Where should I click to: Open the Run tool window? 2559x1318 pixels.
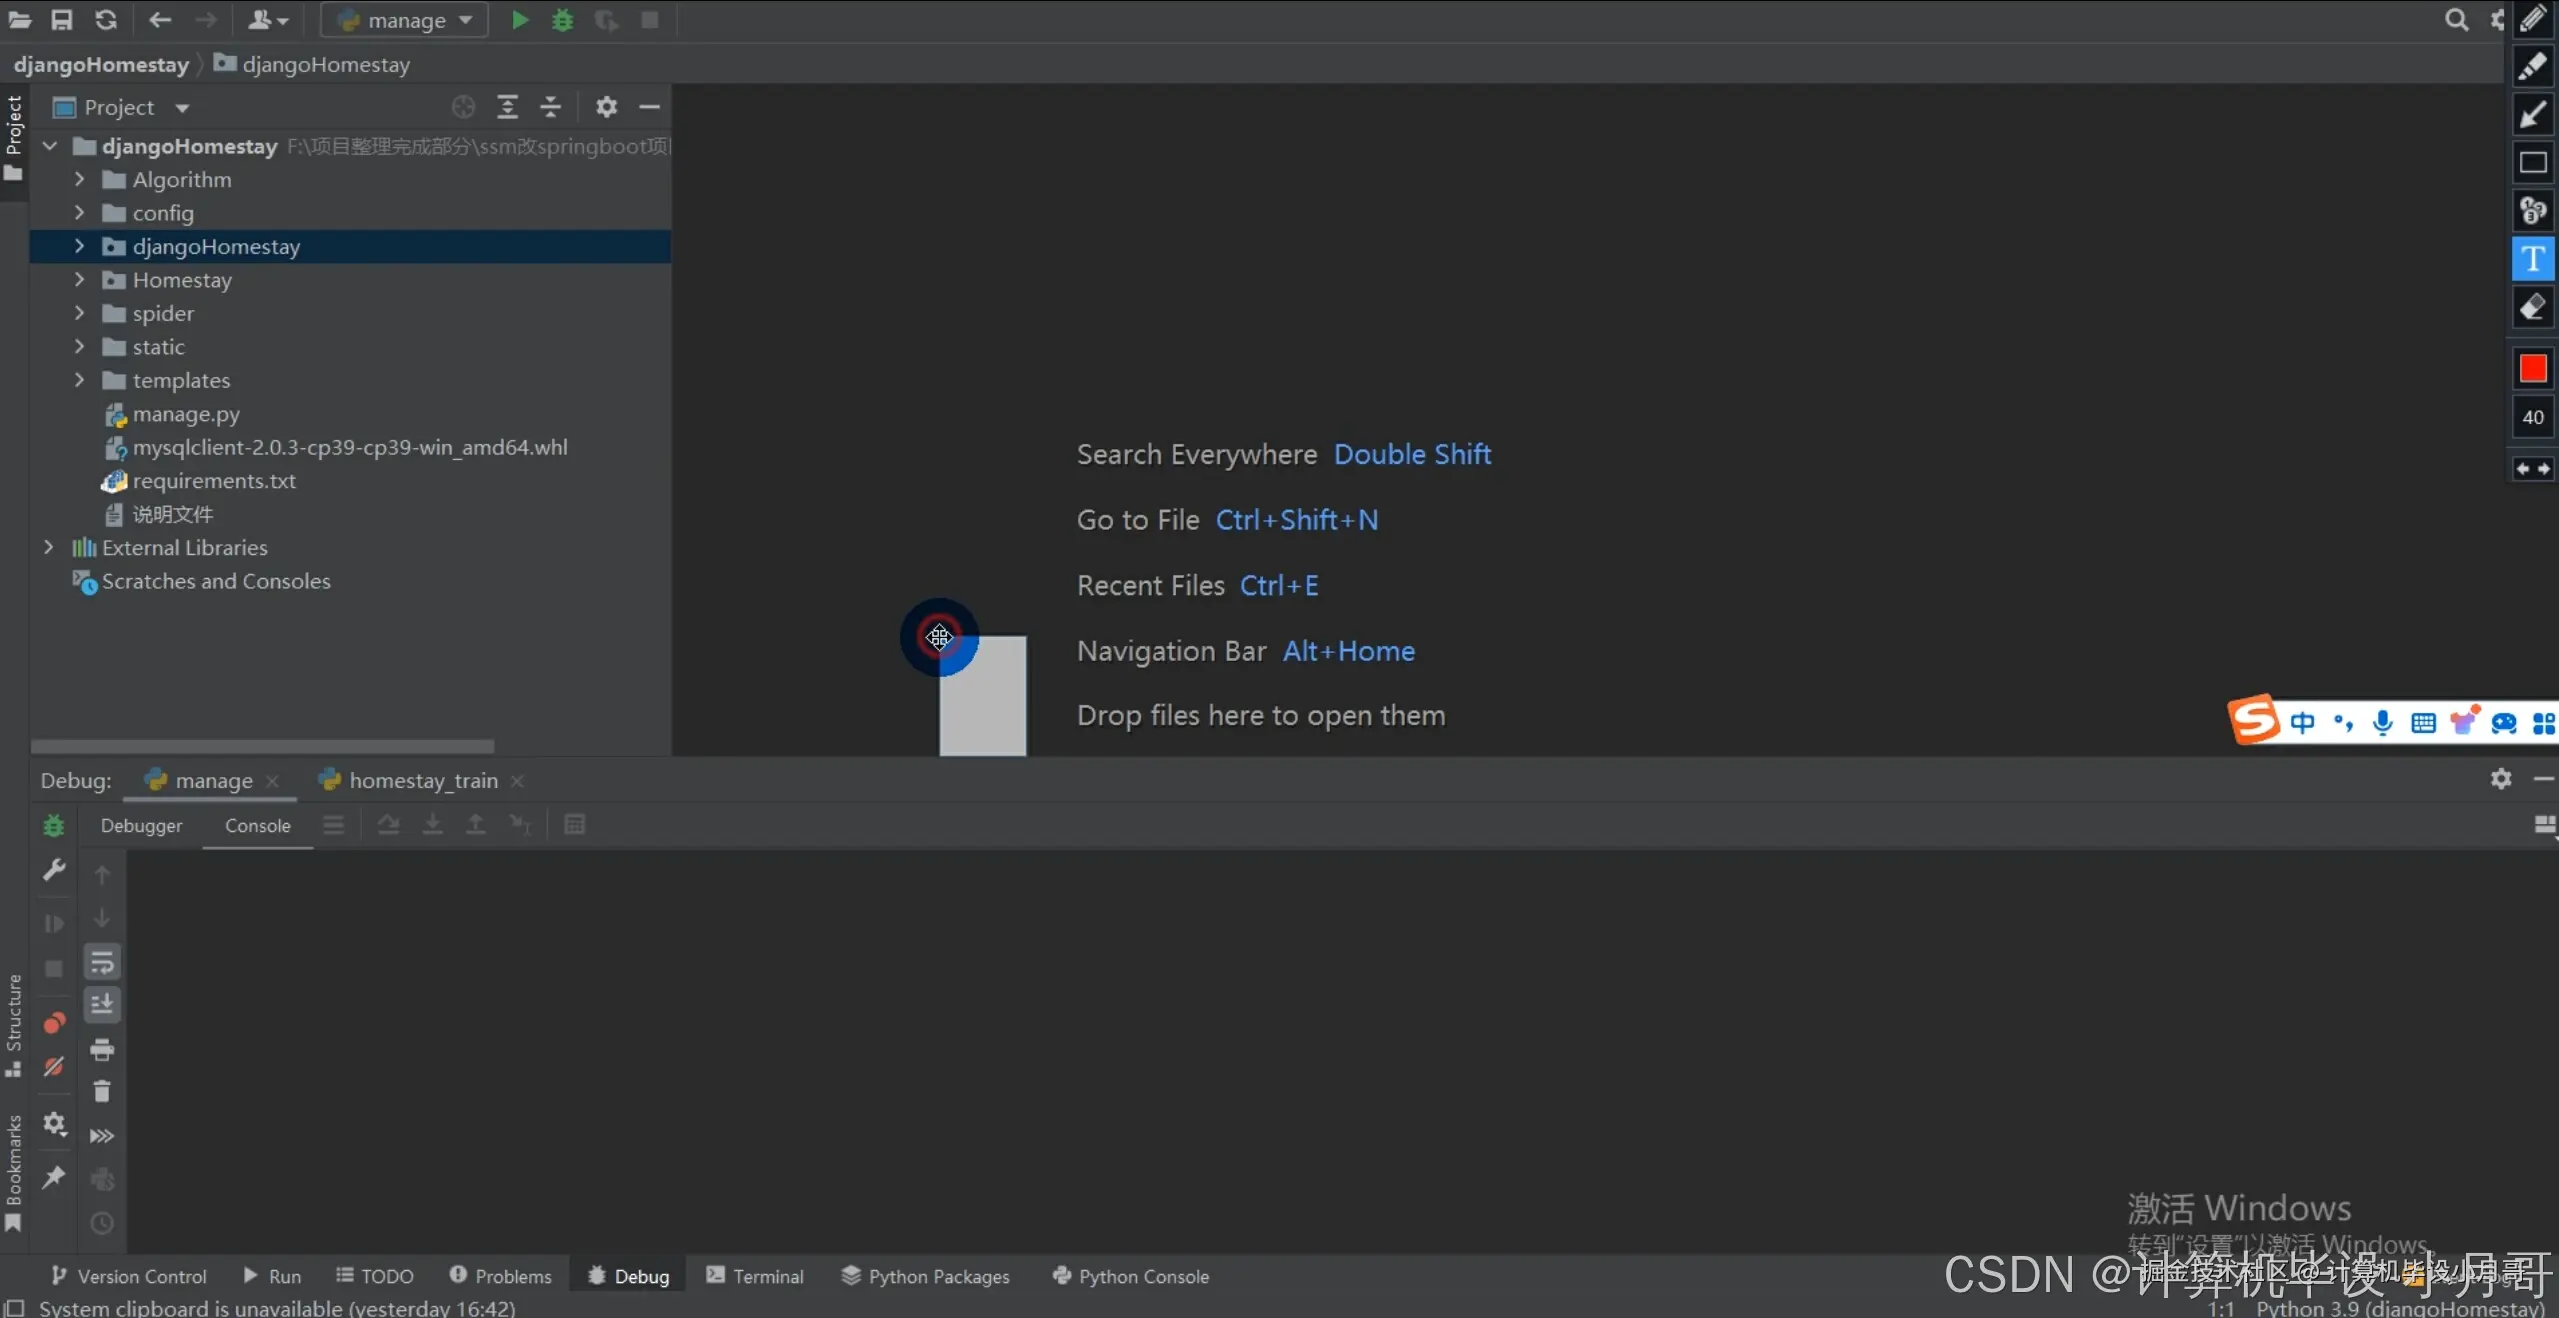pyautogui.click(x=272, y=1276)
